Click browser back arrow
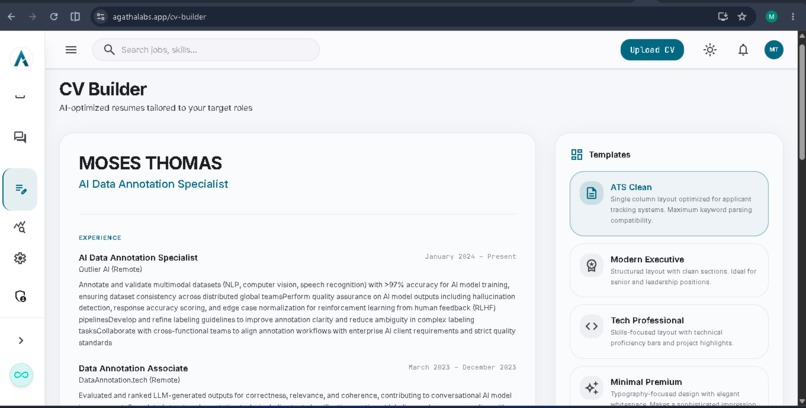The image size is (806, 408). (x=11, y=16)
